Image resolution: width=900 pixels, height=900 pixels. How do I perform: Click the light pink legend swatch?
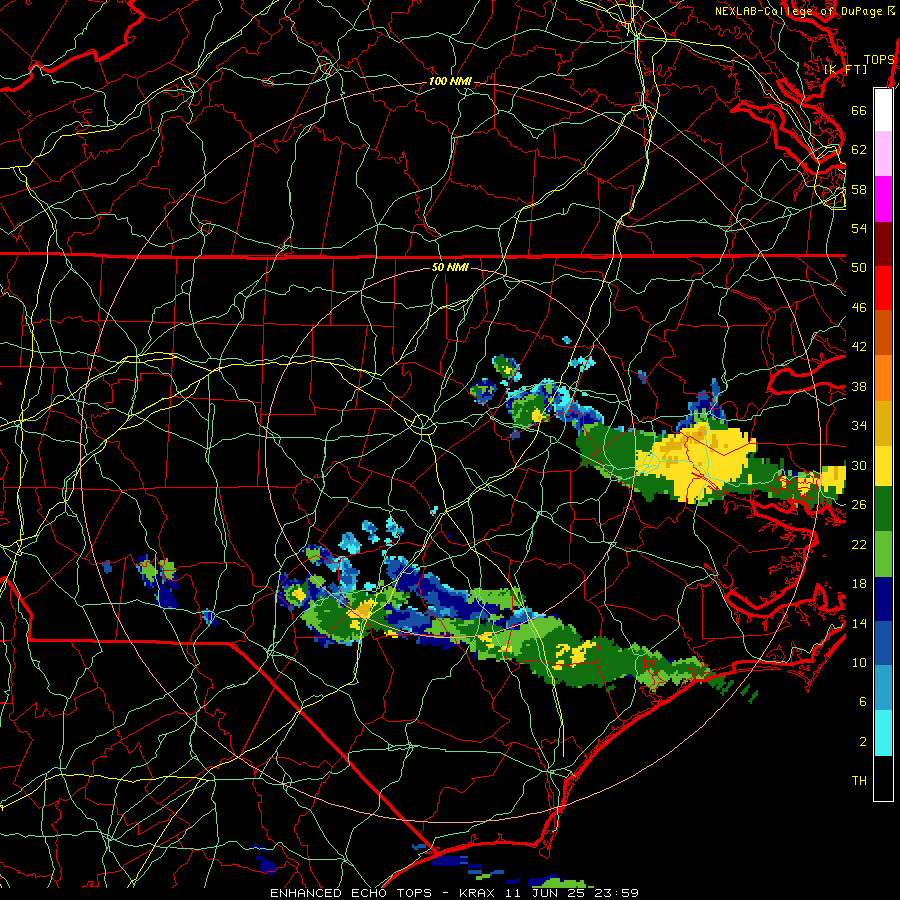883,154
